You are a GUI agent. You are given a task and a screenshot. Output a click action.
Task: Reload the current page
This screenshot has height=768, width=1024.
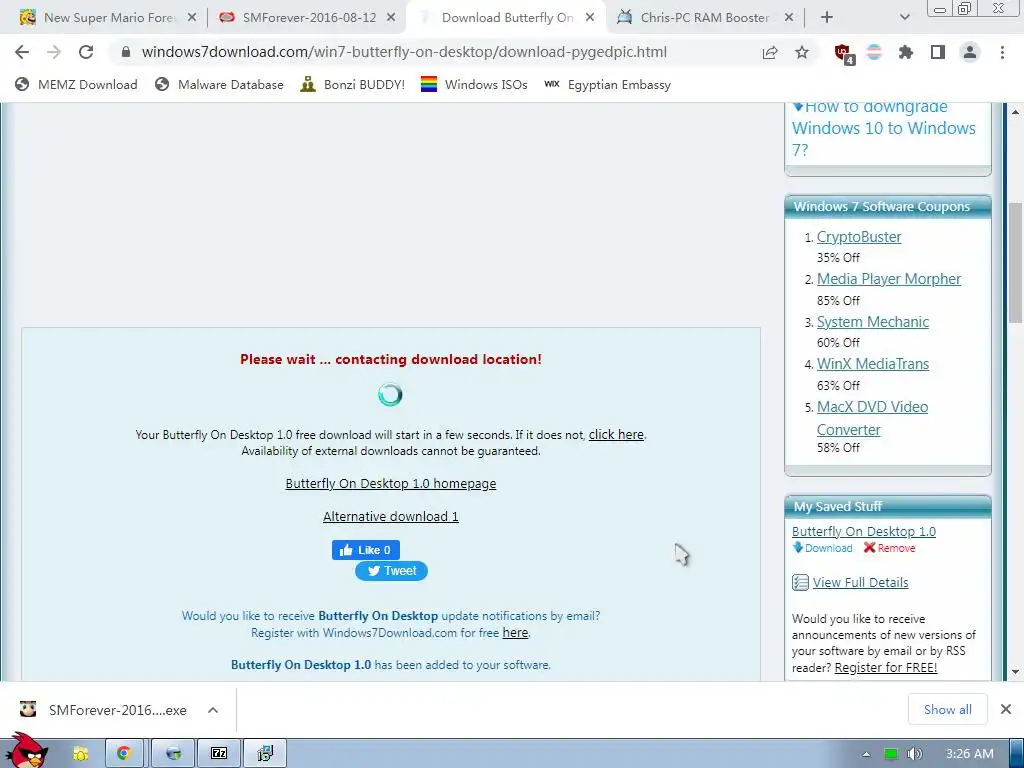(86, 52)
